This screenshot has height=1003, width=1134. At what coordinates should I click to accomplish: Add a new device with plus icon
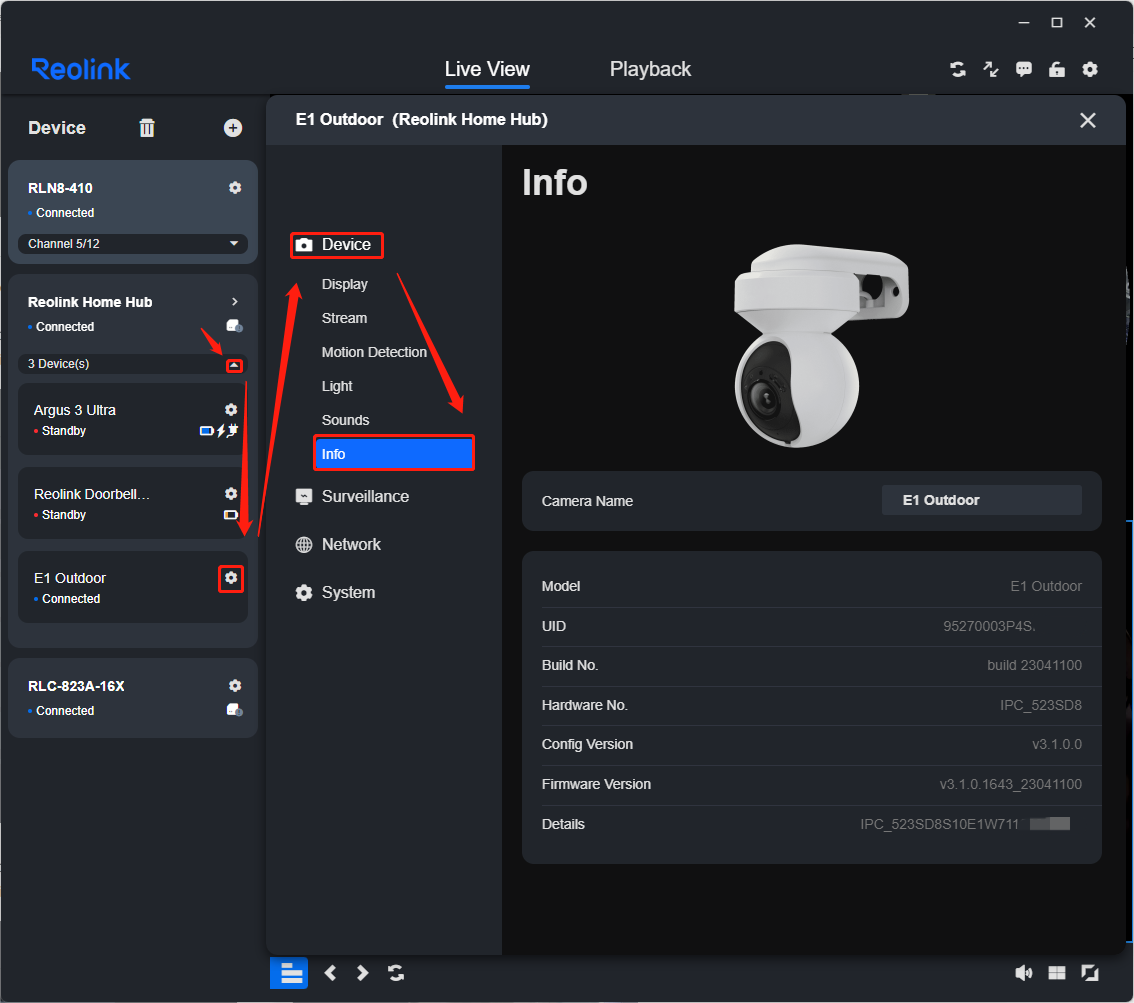tap(233, 128)
